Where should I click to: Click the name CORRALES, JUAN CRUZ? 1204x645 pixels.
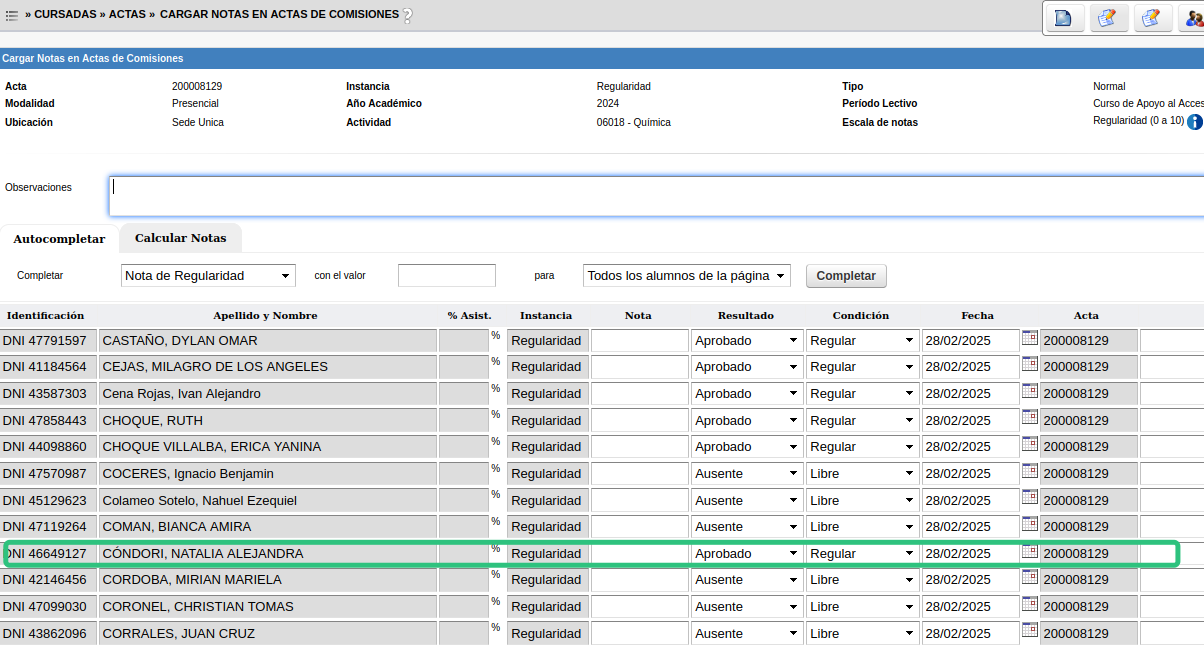click(x=179, y=633)
